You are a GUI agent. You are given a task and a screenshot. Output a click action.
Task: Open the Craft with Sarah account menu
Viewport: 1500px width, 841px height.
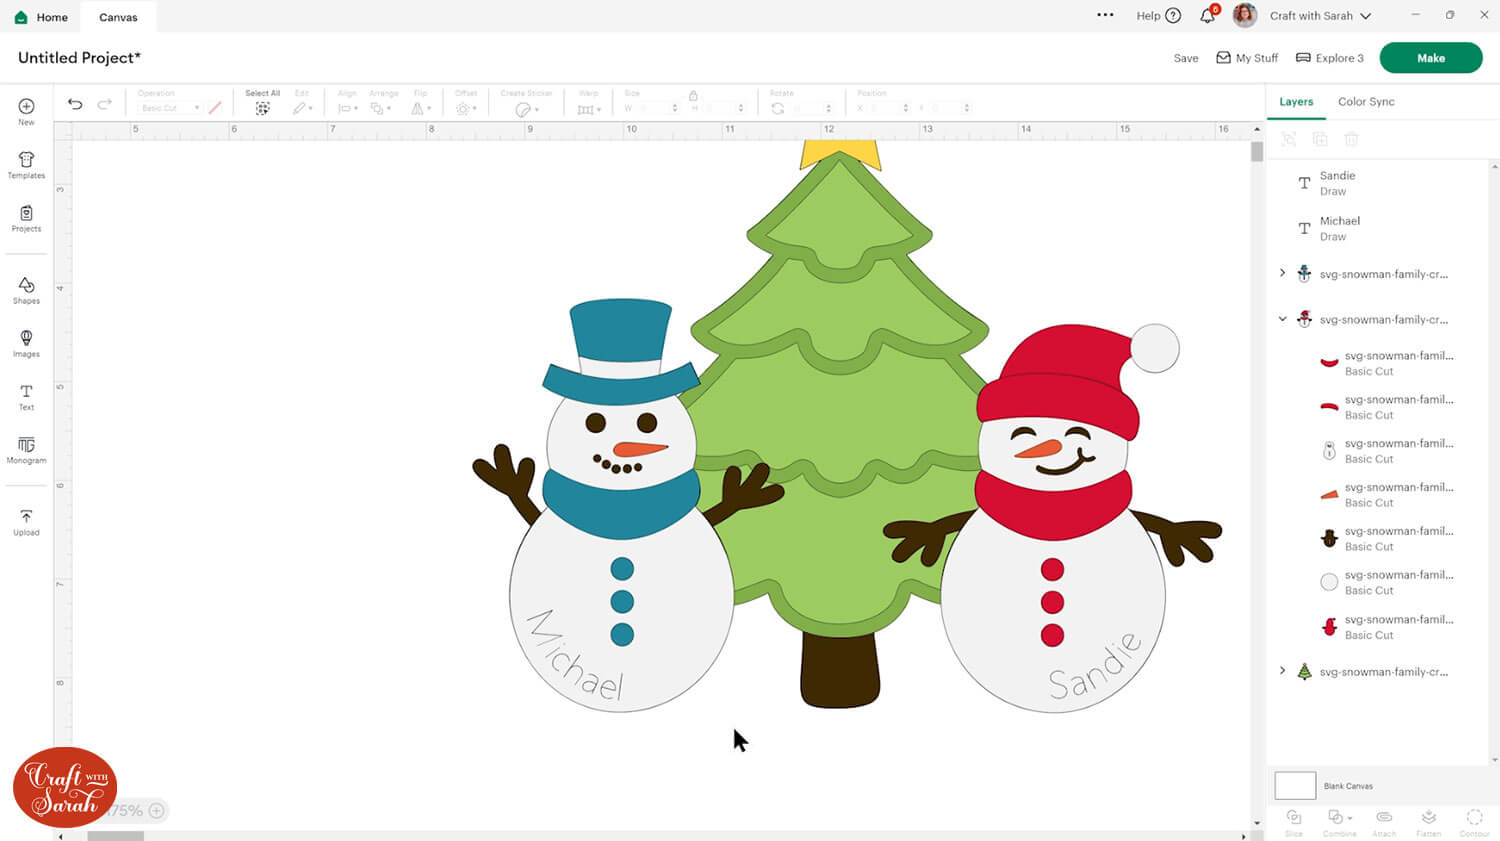(x=1320, y=16)
